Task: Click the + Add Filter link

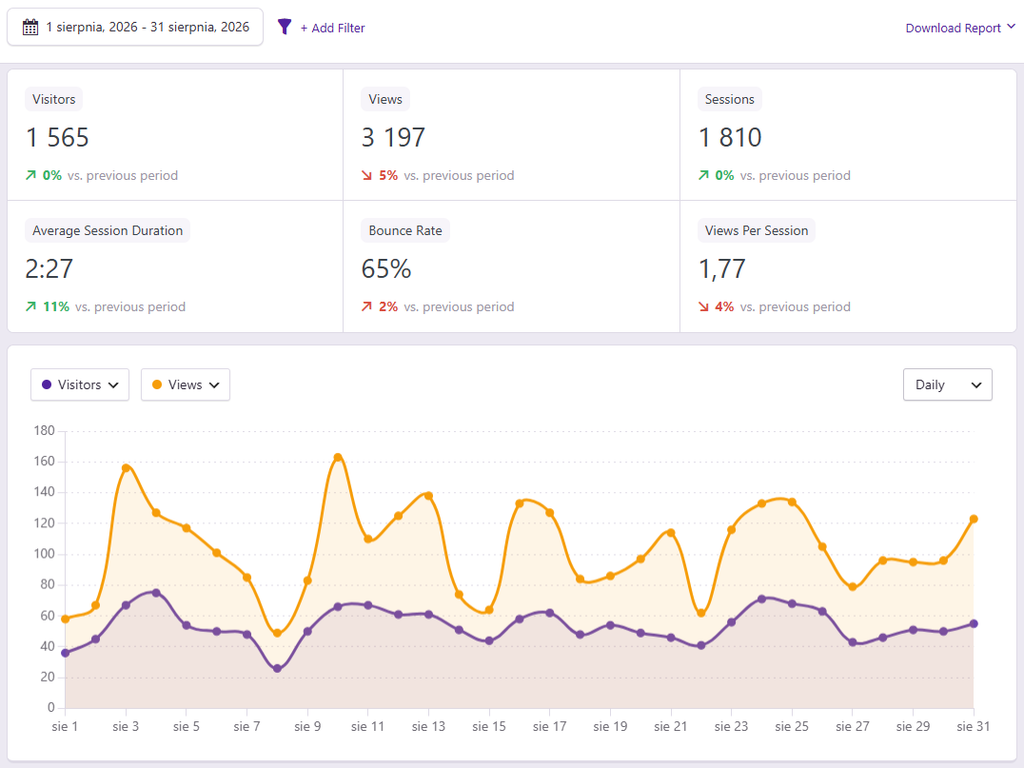Action: [x=332, y=28]
